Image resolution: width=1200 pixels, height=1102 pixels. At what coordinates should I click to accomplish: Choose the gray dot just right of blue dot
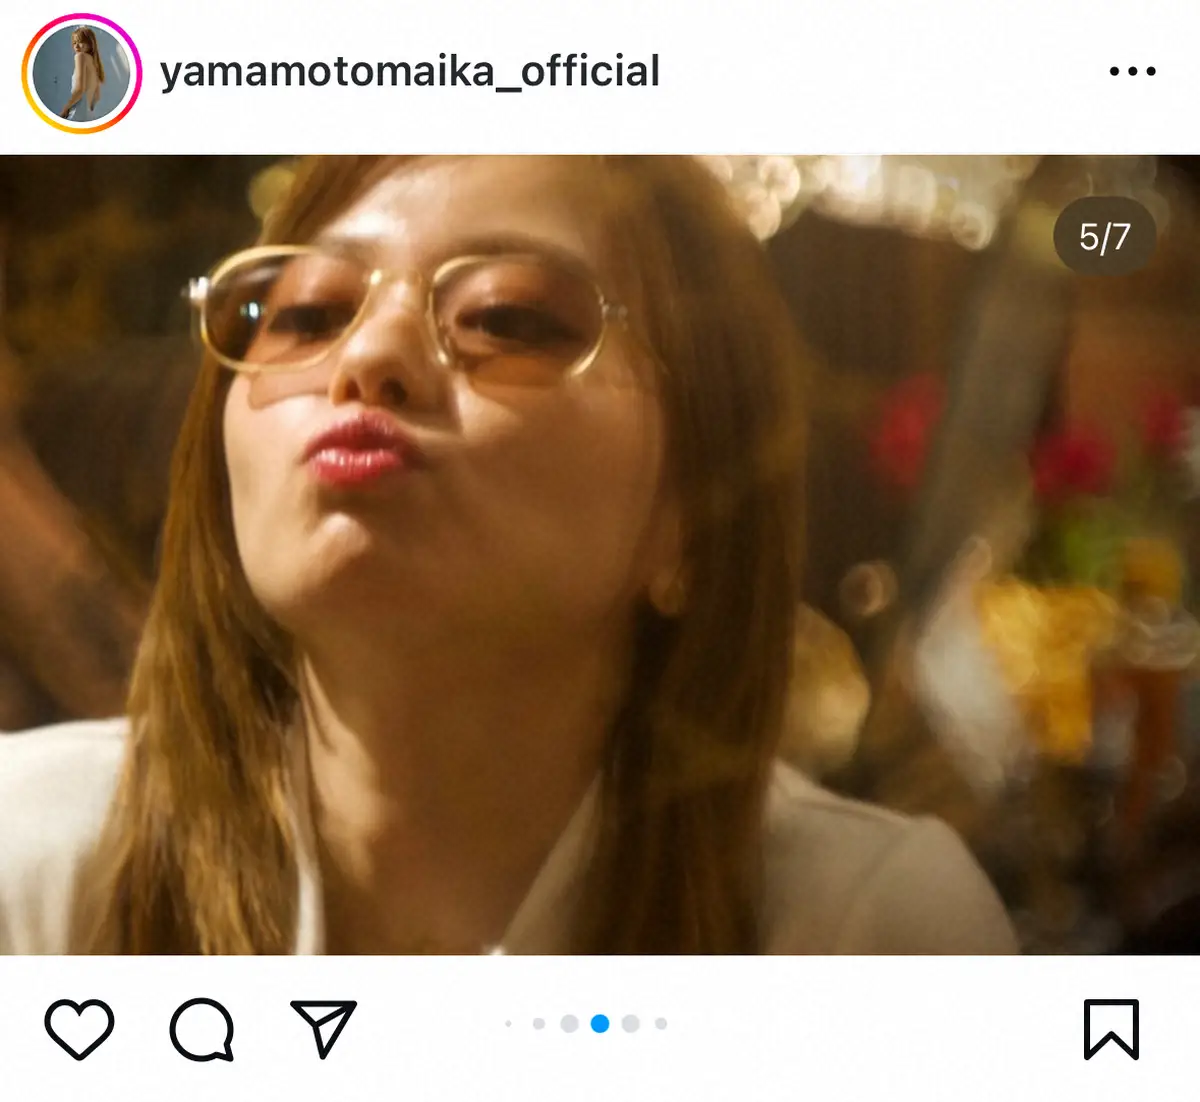[631, 1023]
